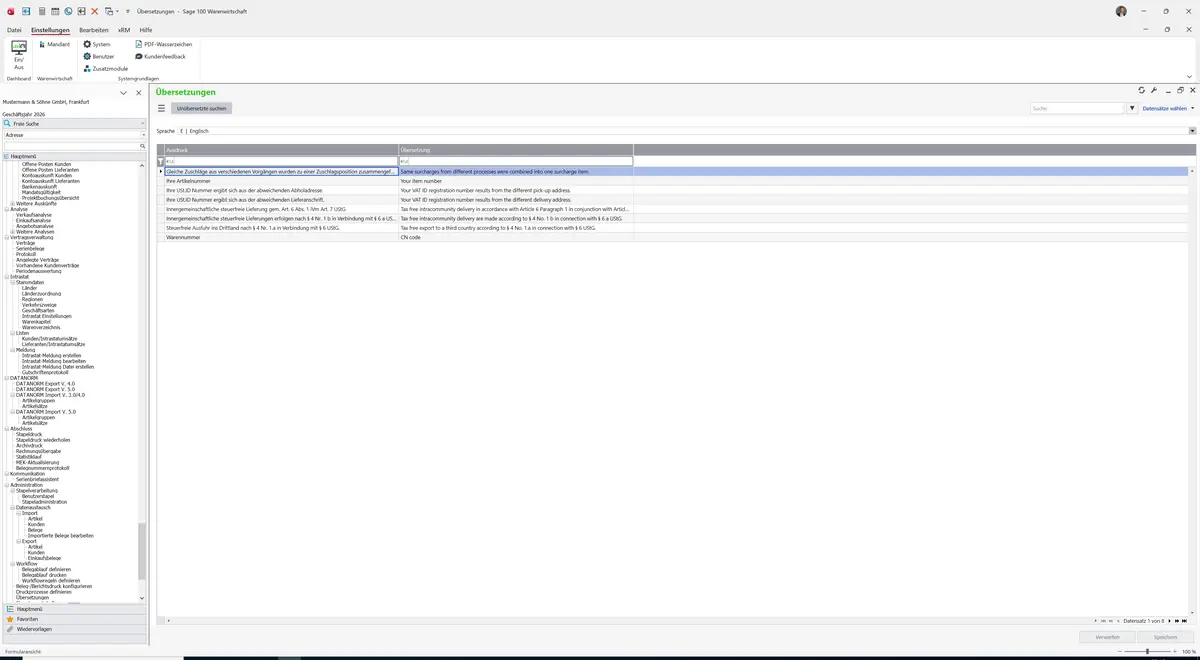Collapse the Intrastat tree node

click(x=7, y=276)
